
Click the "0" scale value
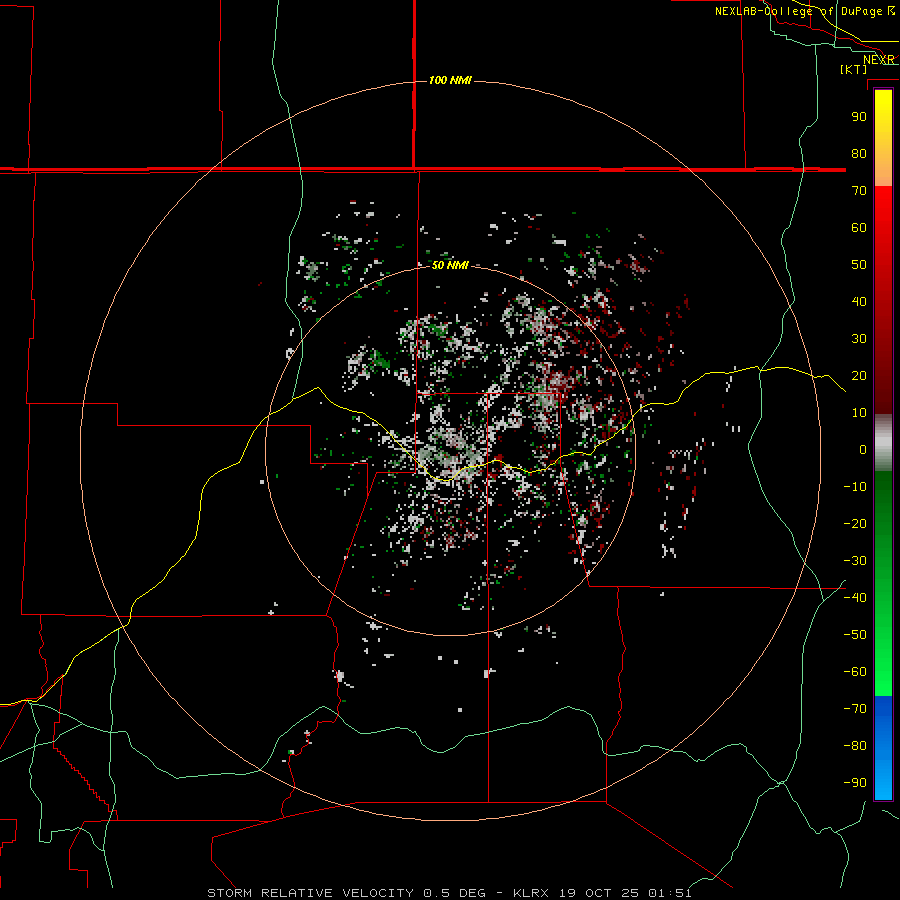[x=863, y=449]
